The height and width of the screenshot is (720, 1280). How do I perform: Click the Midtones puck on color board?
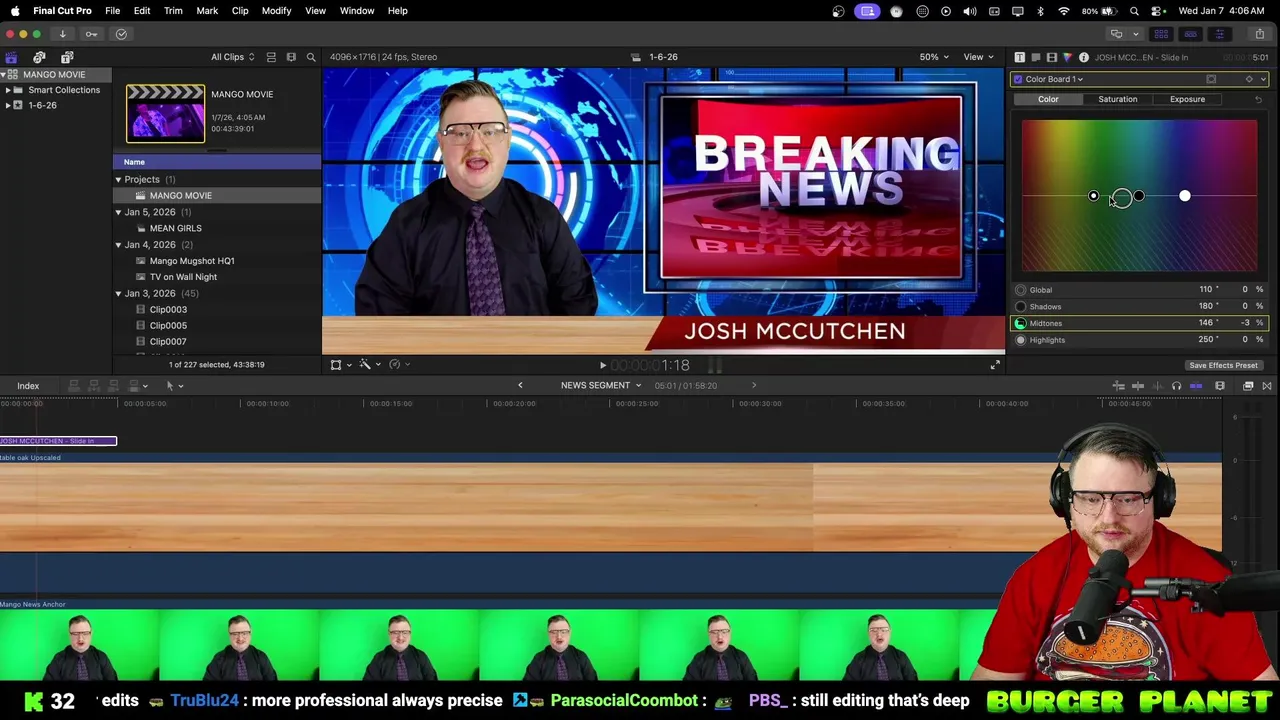[1122, 198]
